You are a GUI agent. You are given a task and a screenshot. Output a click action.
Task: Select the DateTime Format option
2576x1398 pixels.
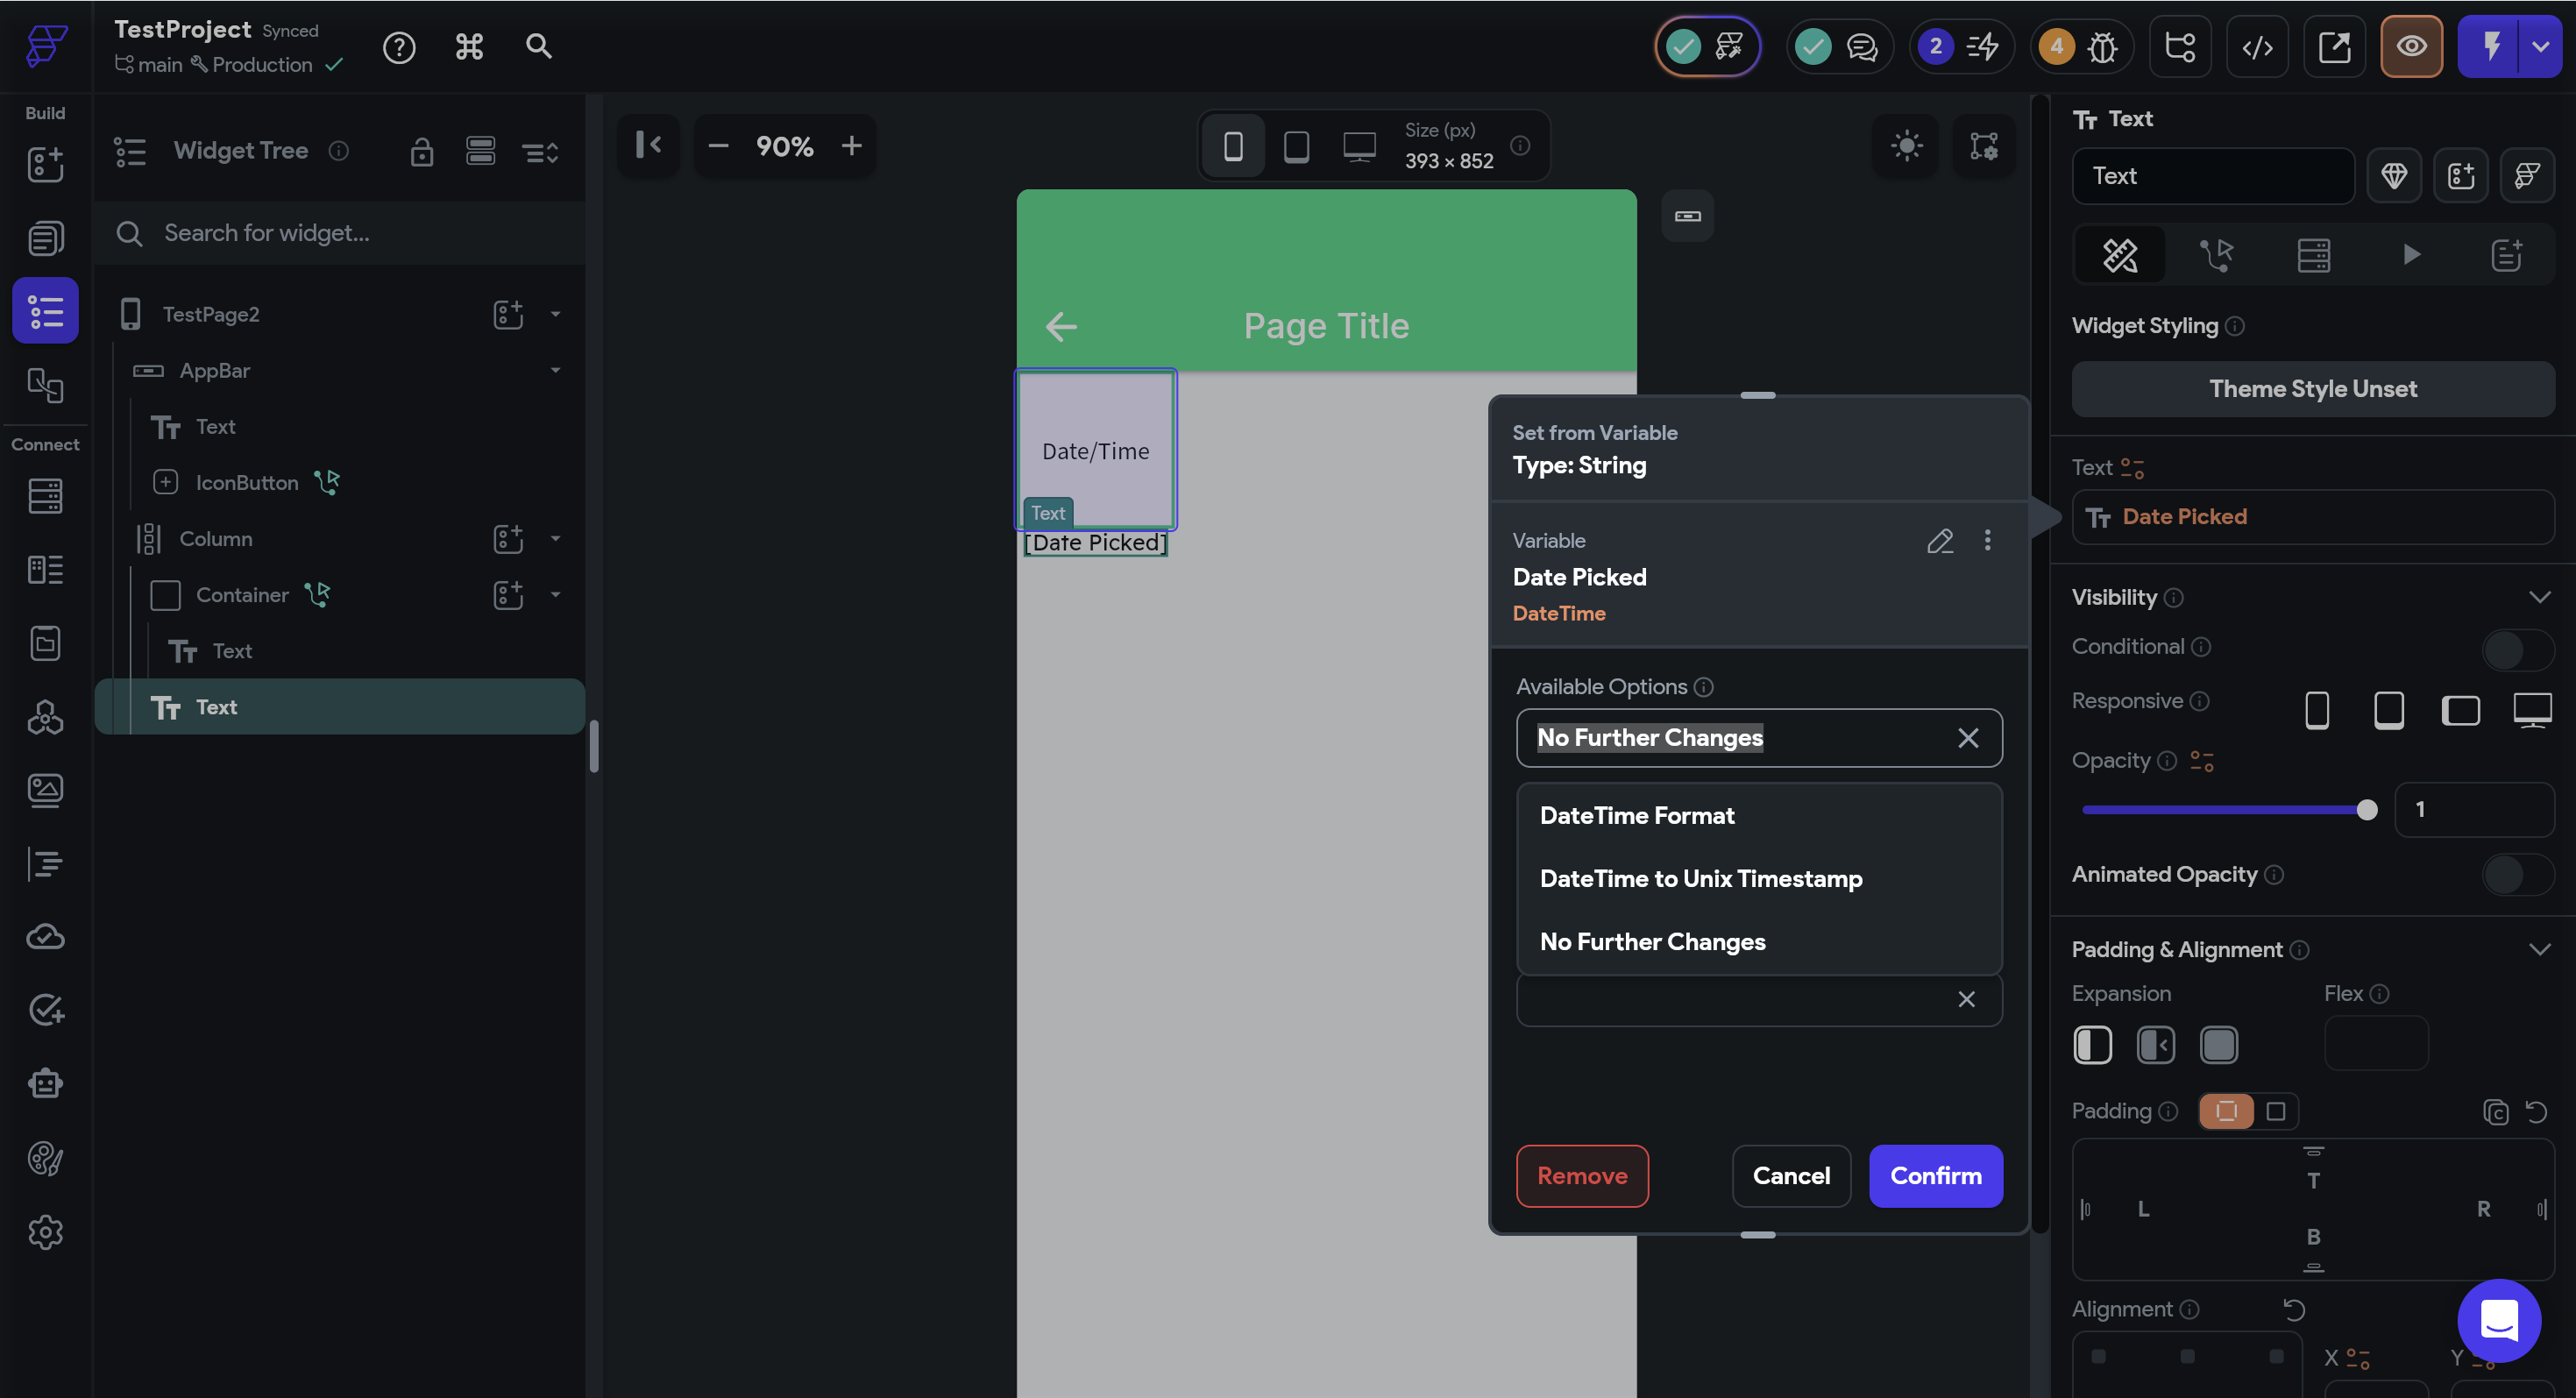[1637, 816]
